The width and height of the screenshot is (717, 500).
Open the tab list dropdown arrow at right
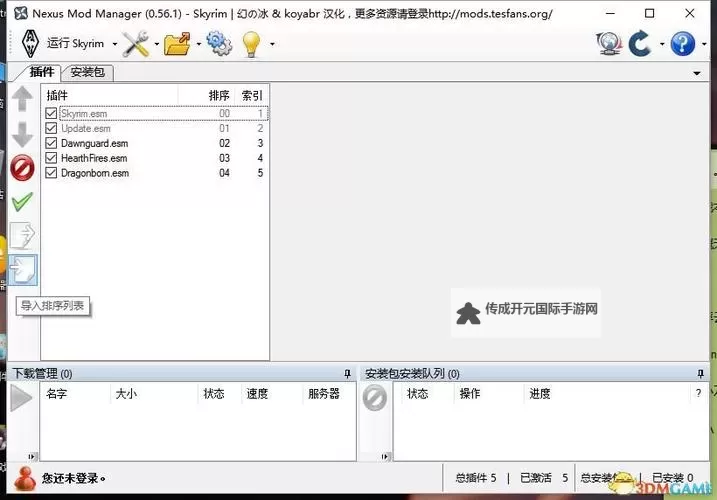click(x=697, y=73)
